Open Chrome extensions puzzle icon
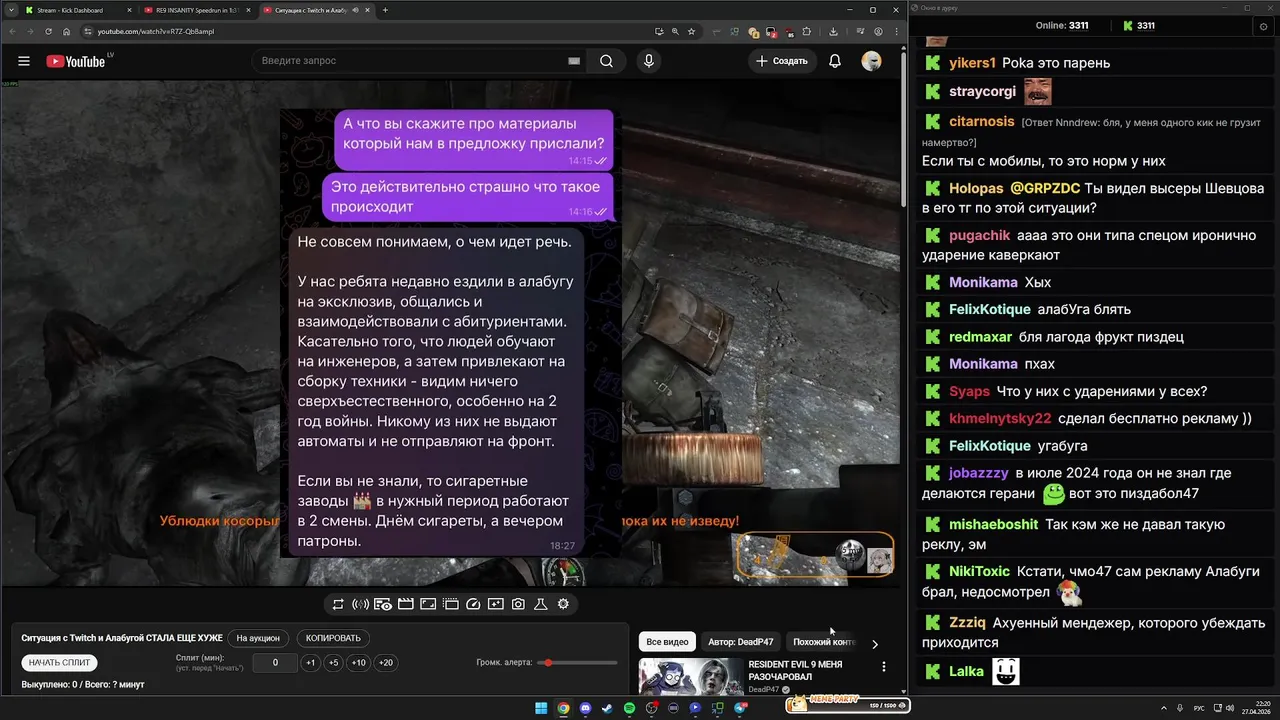The width and height of the screenshot is (1280, 720). (x=806, y=31)
